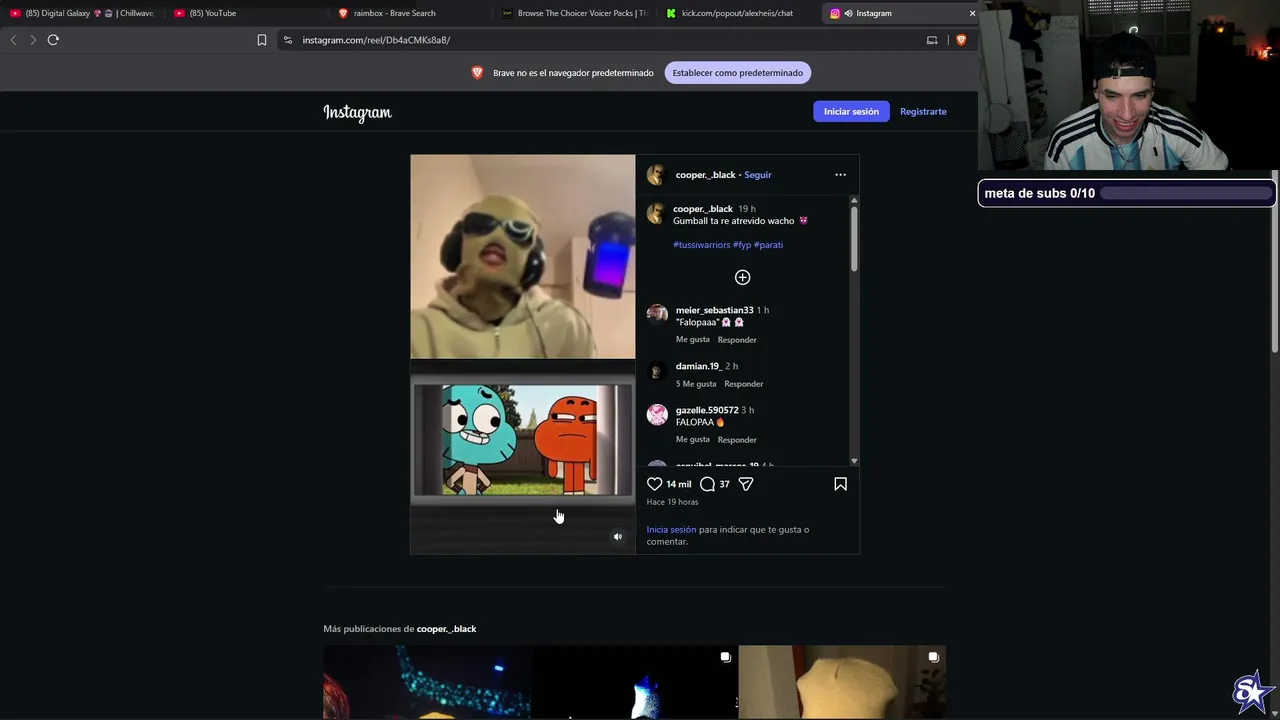Open the #tussiwarriors hashtag
This screenshot has width=1280, height=720.
point(702,245)
